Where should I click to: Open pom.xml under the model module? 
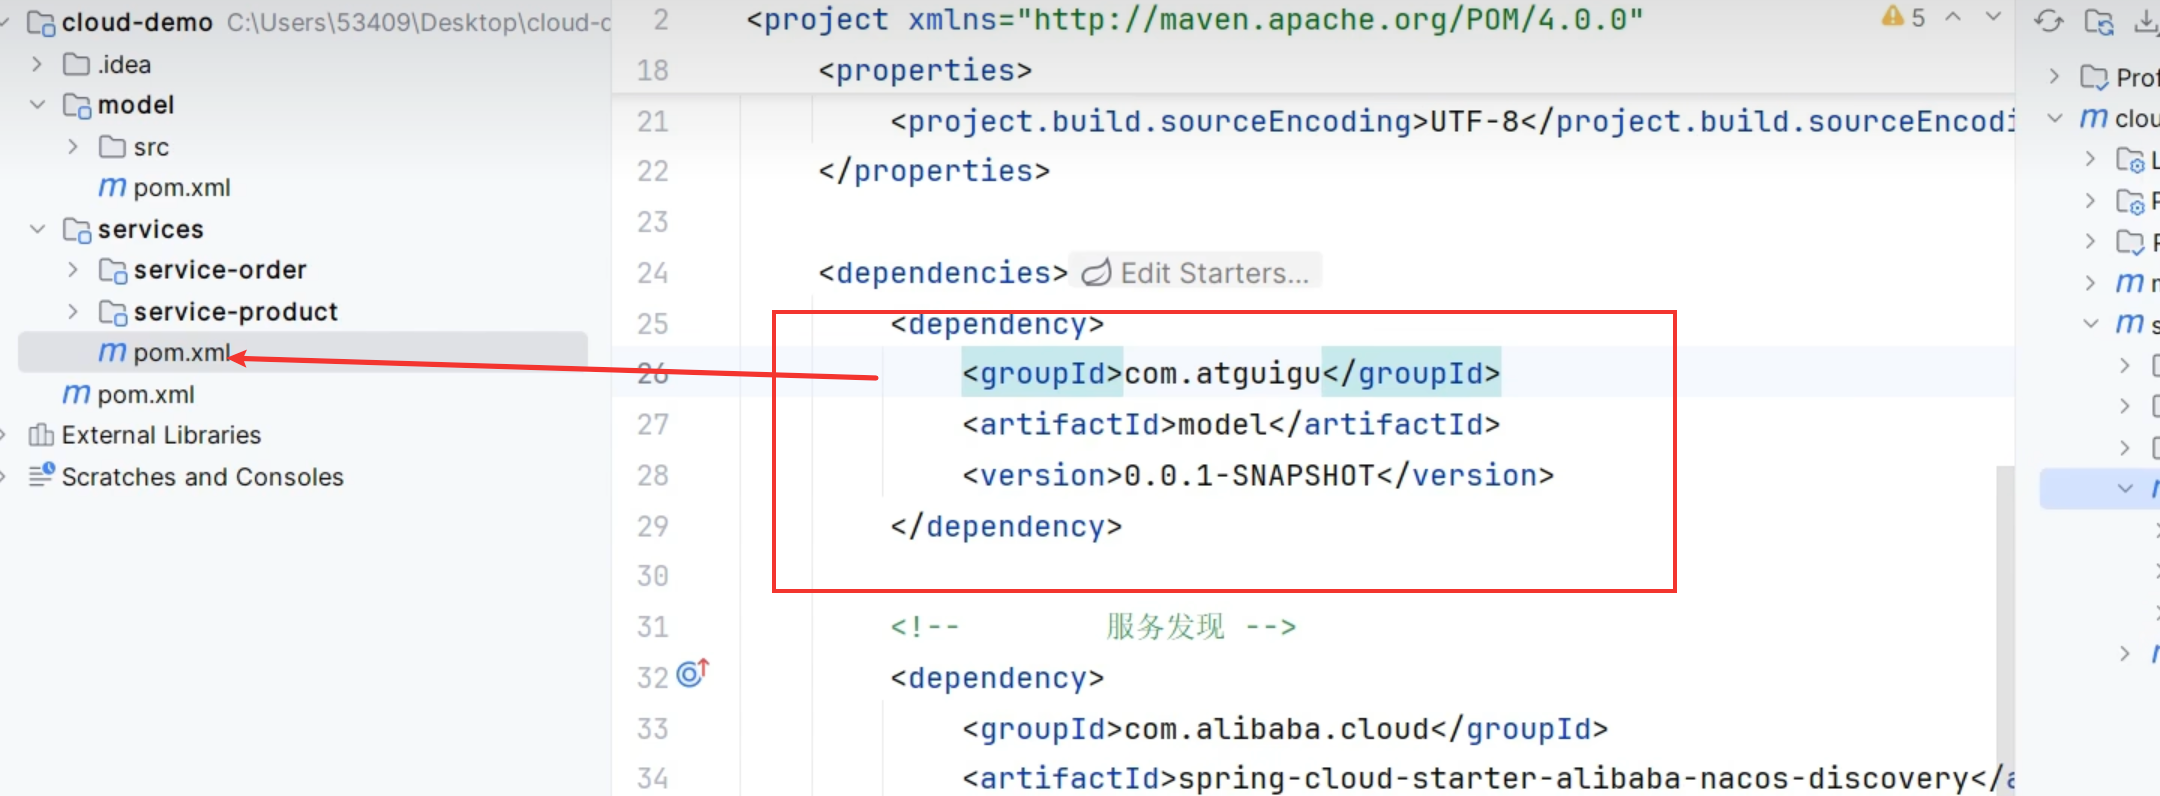(x=181, y=188)
